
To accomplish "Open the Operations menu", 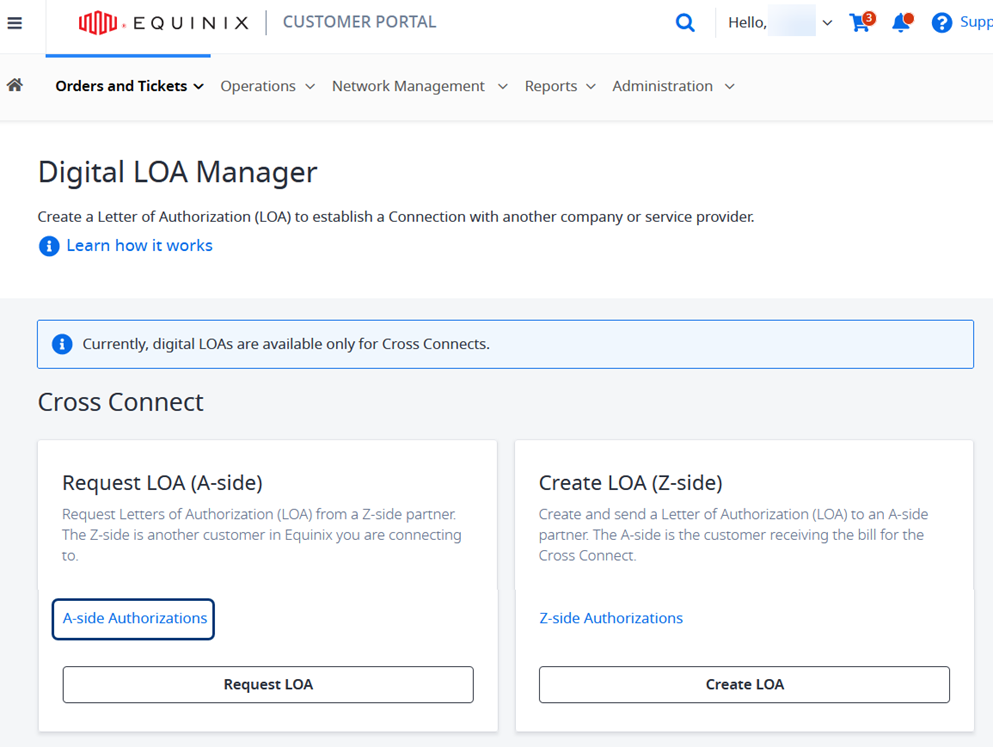I will tap(267, 86).
